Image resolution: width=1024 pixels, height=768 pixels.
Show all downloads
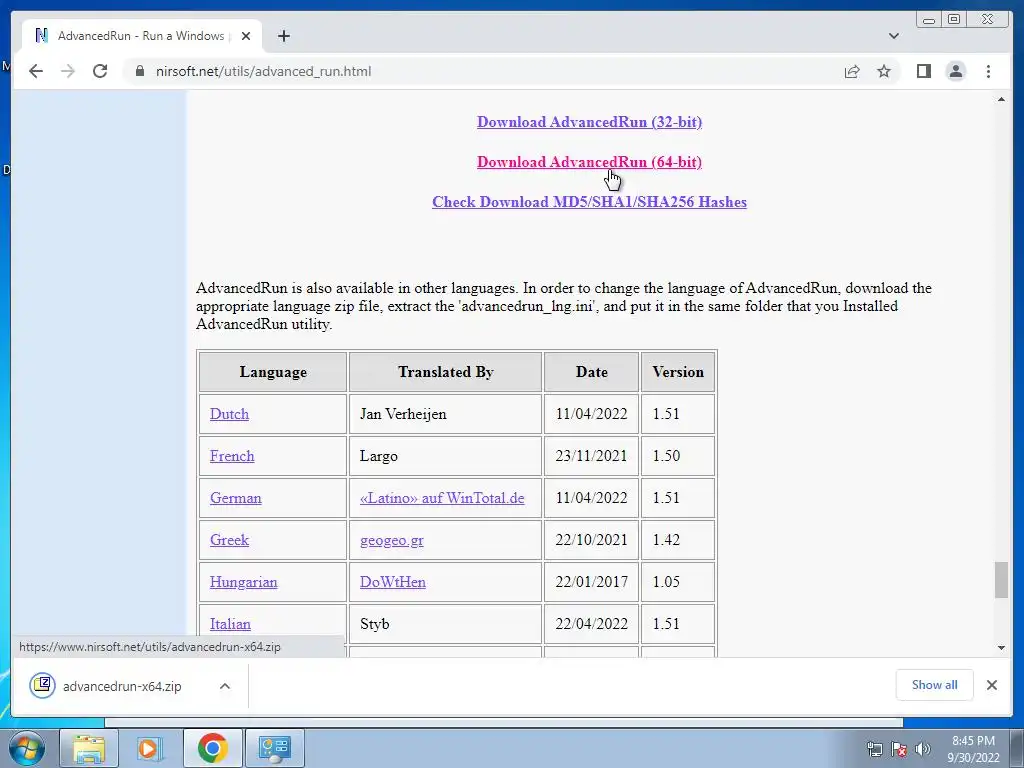[935, 685]
